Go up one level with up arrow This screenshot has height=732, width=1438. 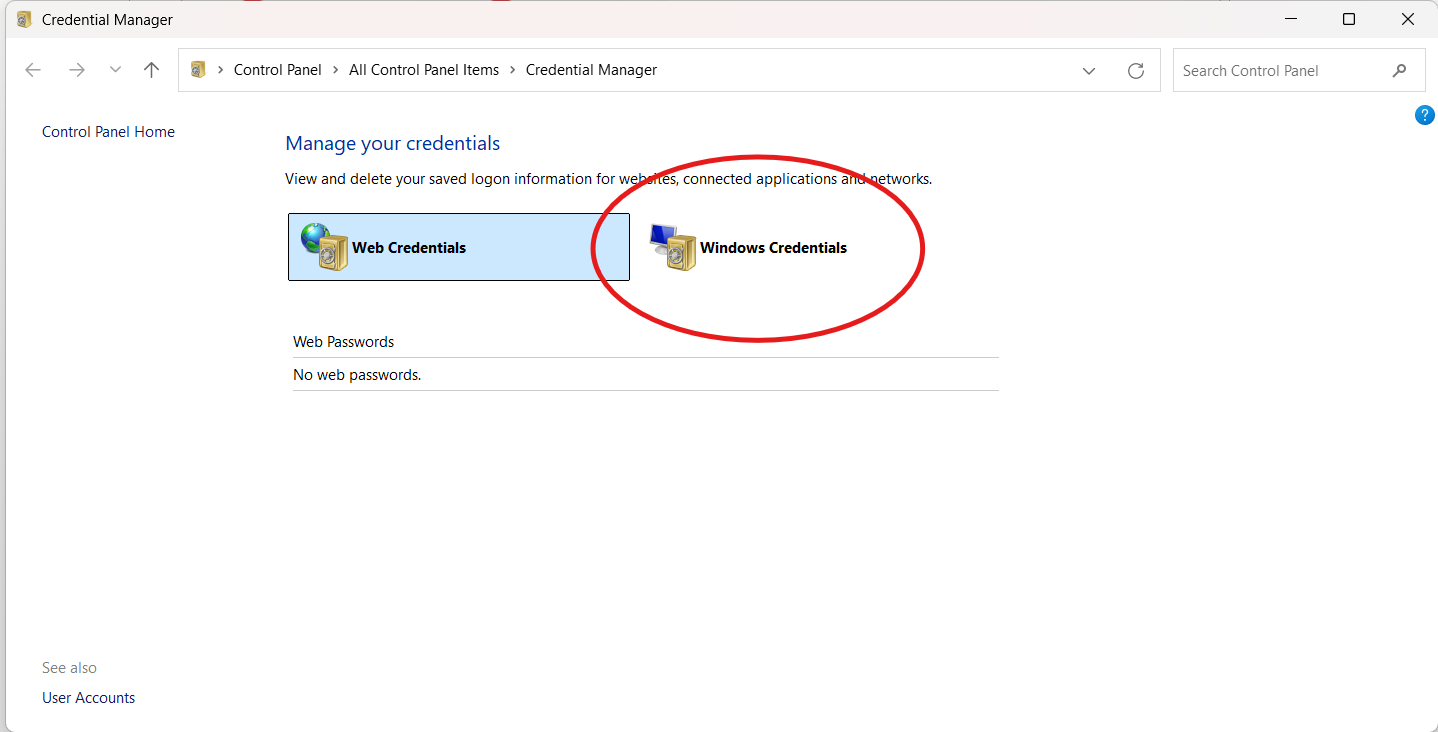pyautogui.click(x=151, y=70)
